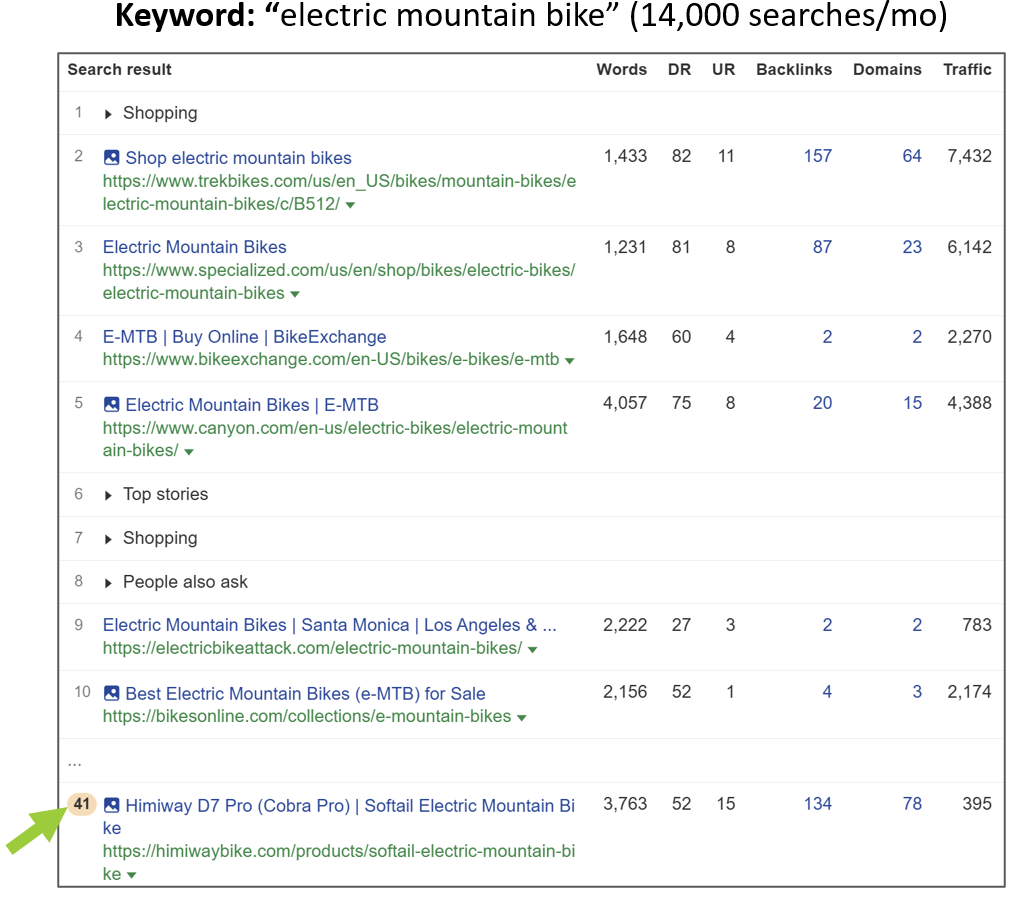Open dropdown arrow after electricbikeattack.com URL
This screenshot has width=1020, height=907.
(532, 649)
